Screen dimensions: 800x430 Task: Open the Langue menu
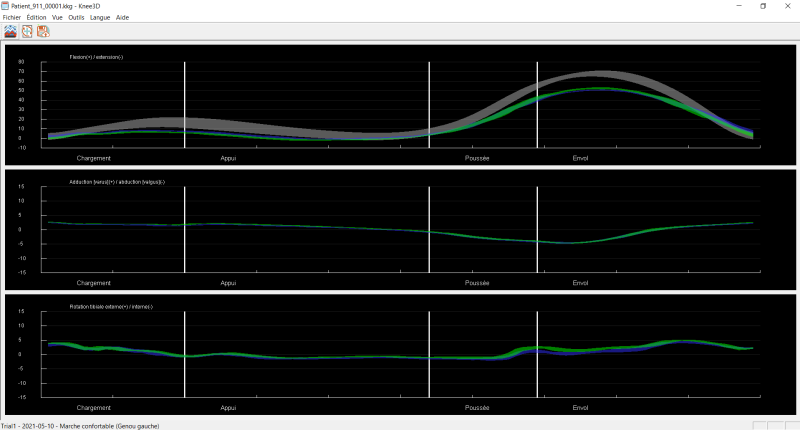coord(100,17)
